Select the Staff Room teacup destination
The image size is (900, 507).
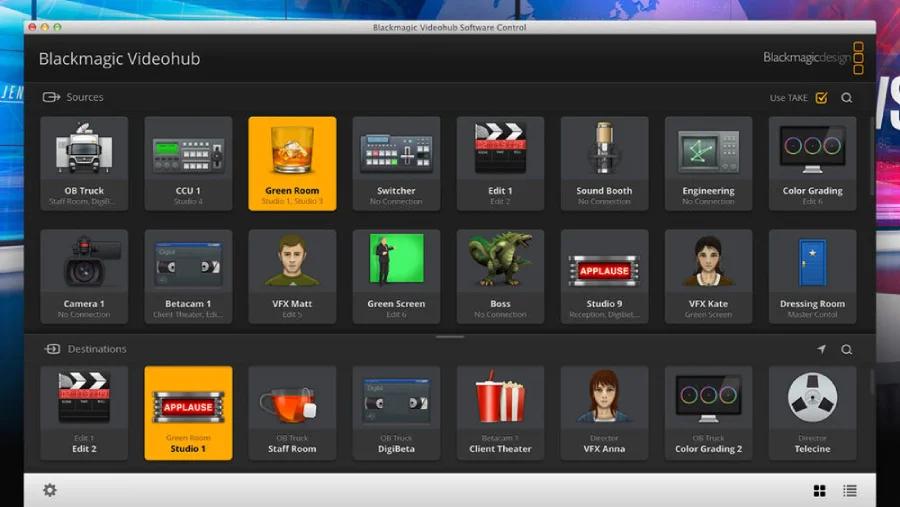click(x=292, y=412)
